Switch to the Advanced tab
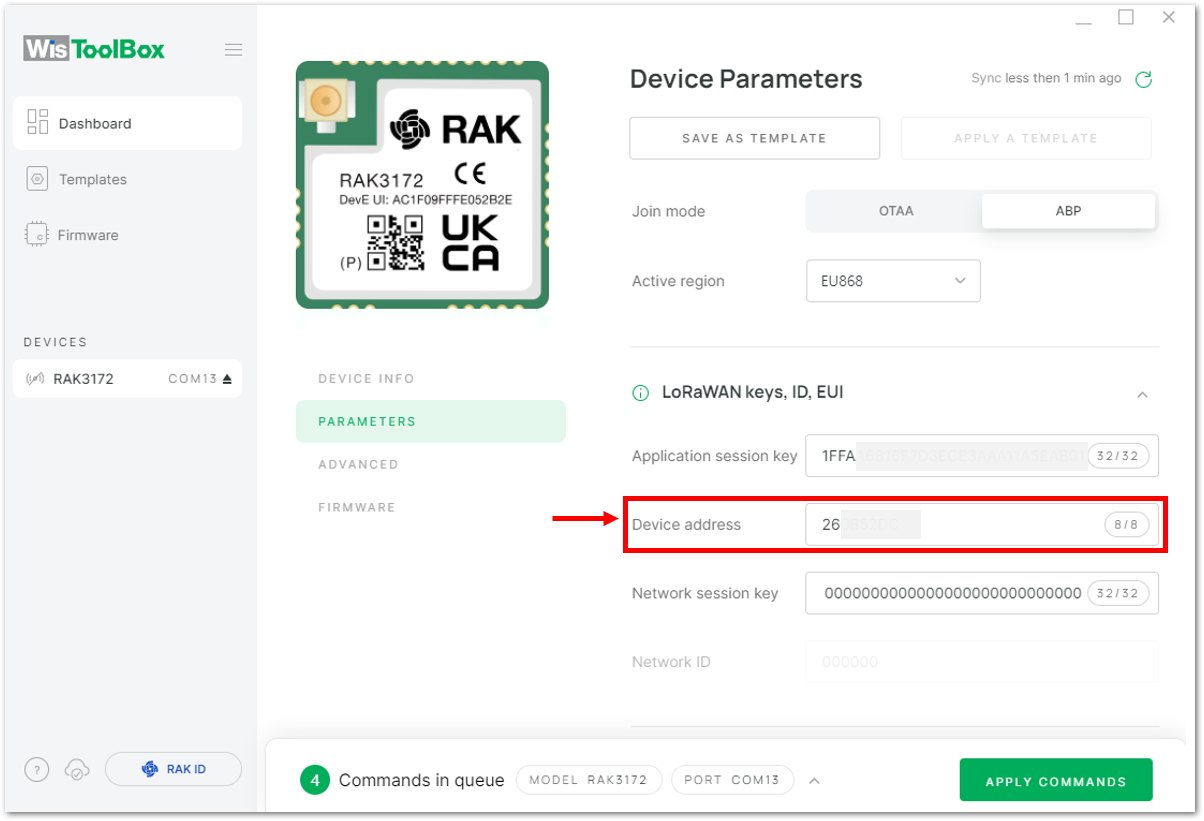Viewport: 1204px width, 821px height. [x=358, y=464]
